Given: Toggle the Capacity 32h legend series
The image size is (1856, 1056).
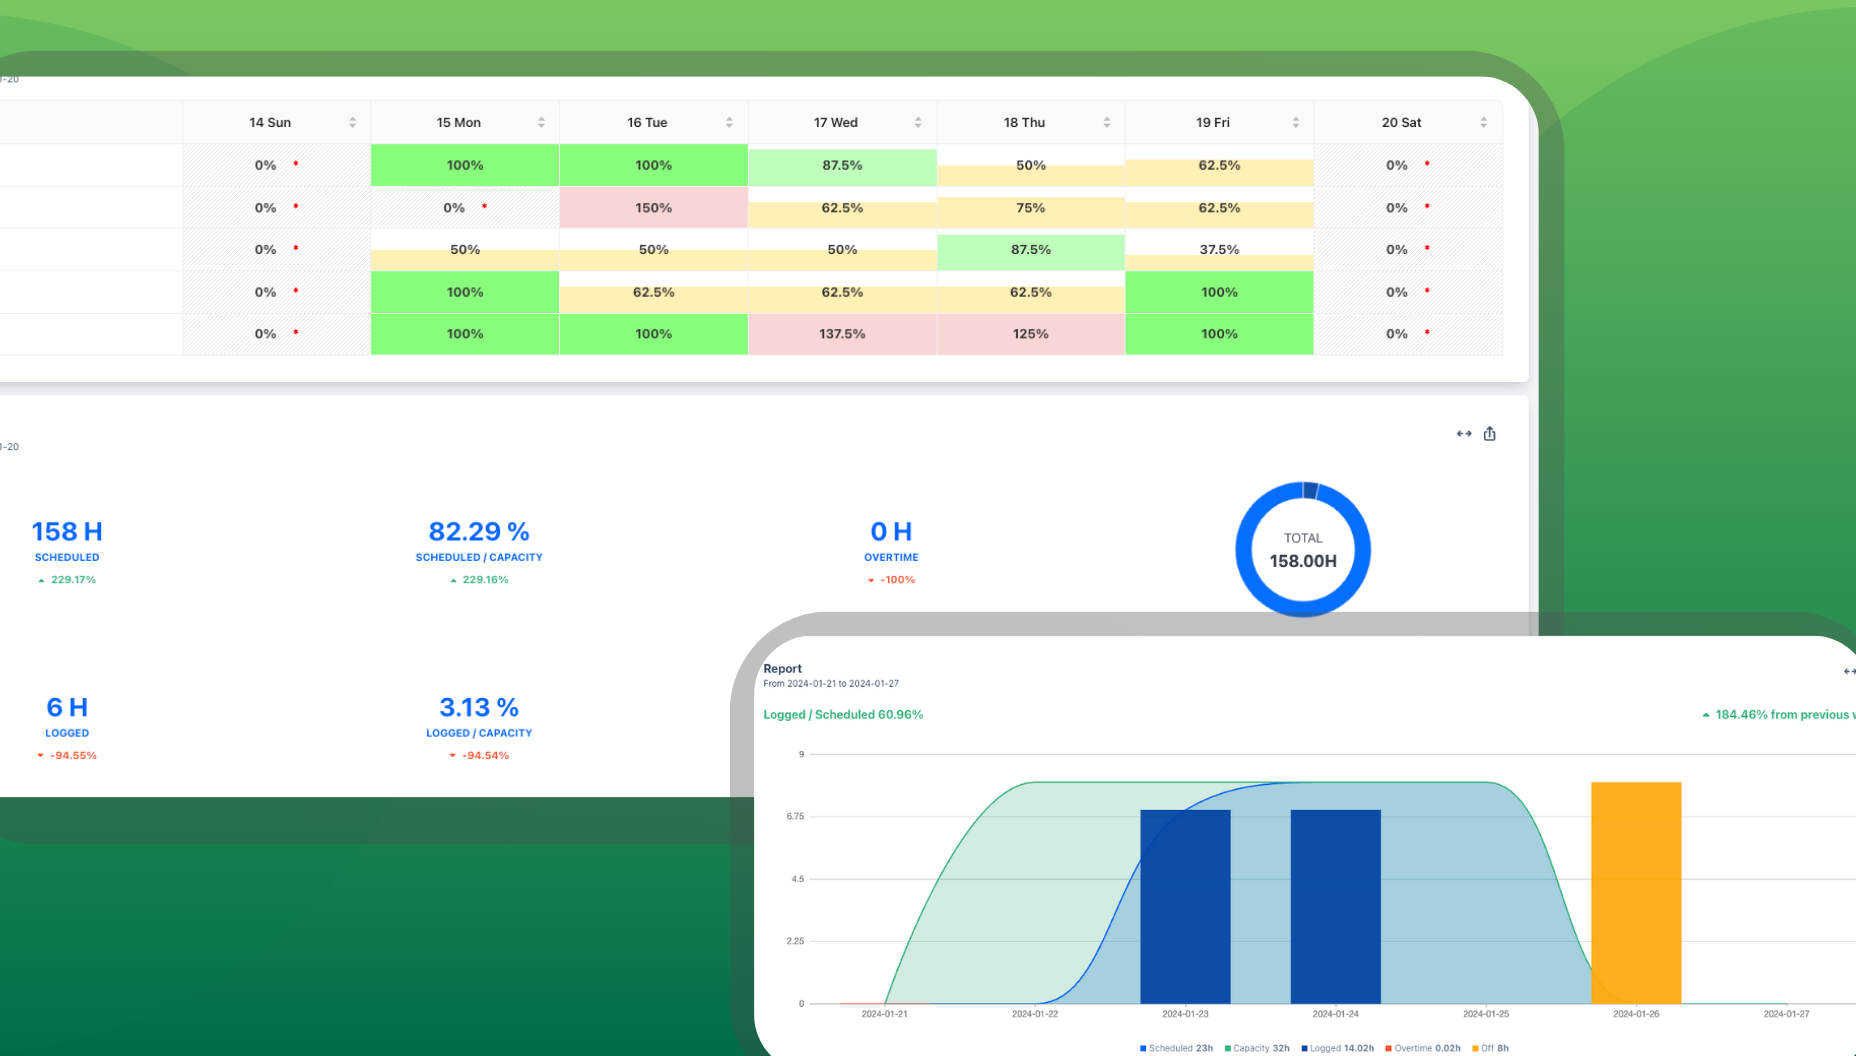Looking at the screenshot, I should (x=1257, y=1048).
